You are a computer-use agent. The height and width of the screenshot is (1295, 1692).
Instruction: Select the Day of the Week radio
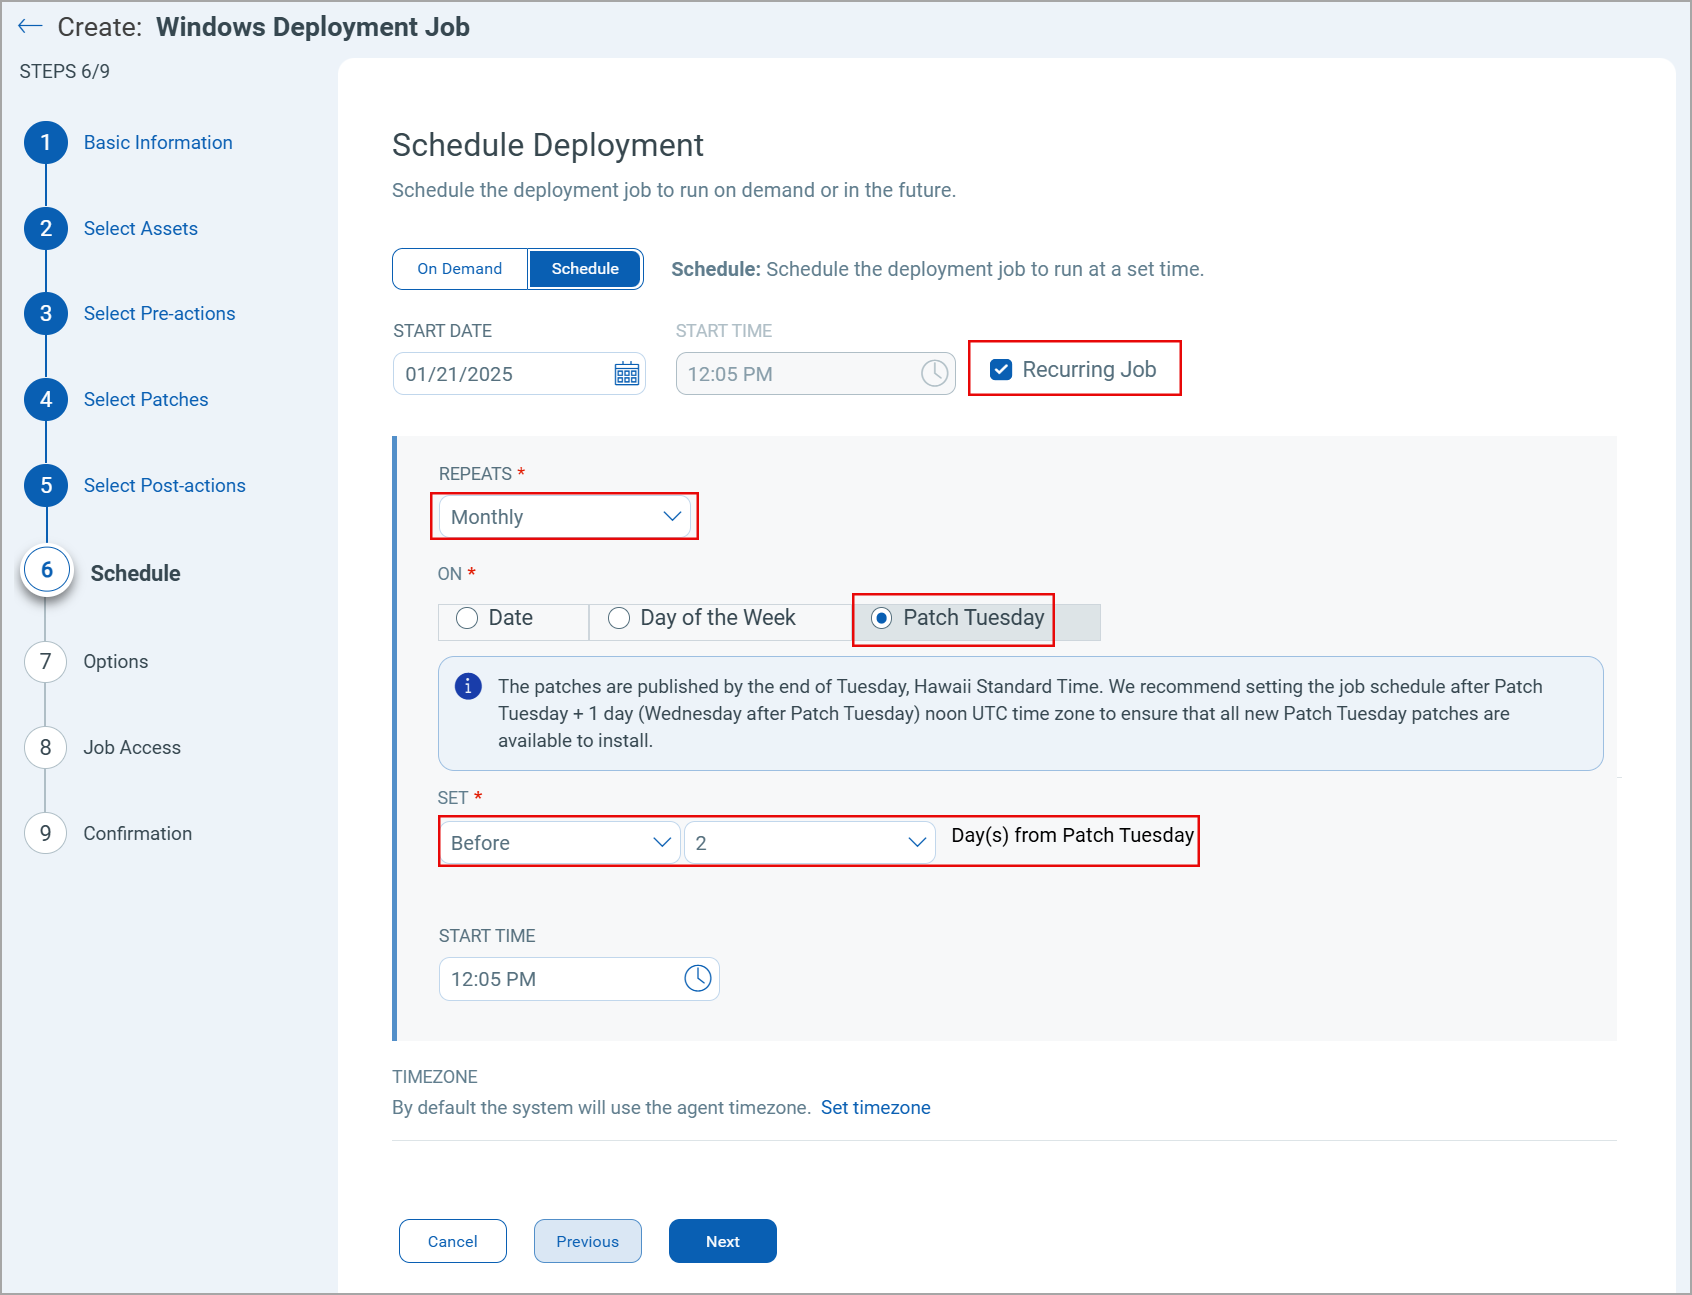619,618
